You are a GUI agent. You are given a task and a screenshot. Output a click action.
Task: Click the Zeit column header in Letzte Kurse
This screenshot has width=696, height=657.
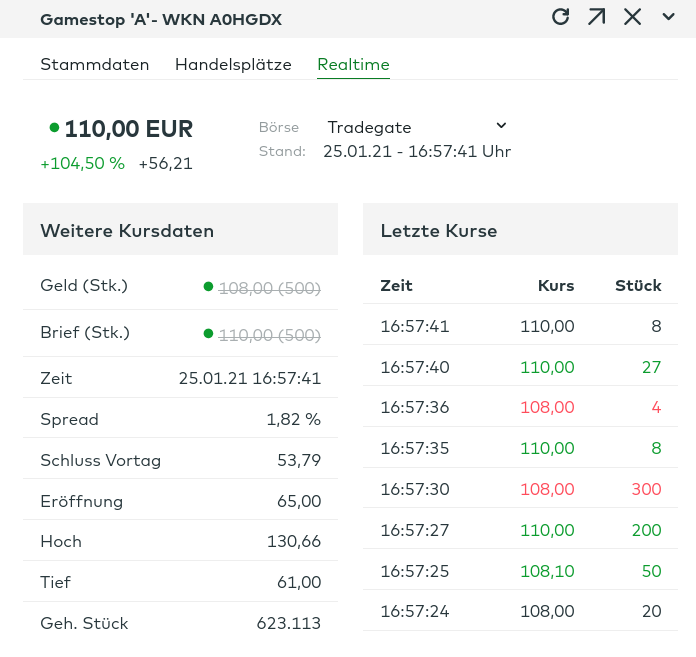click(x=396, y=286)
